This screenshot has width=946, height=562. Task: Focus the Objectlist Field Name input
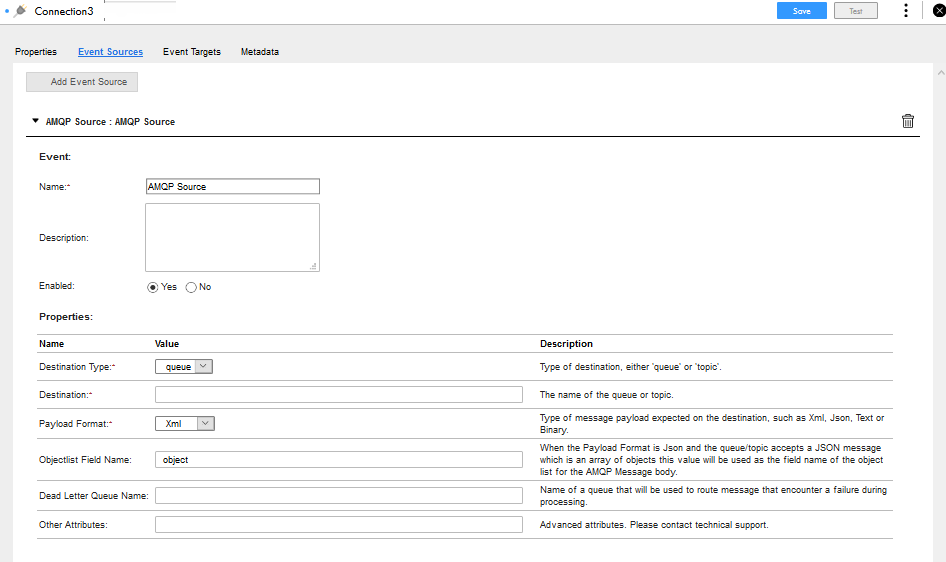(x=338, y=459)
